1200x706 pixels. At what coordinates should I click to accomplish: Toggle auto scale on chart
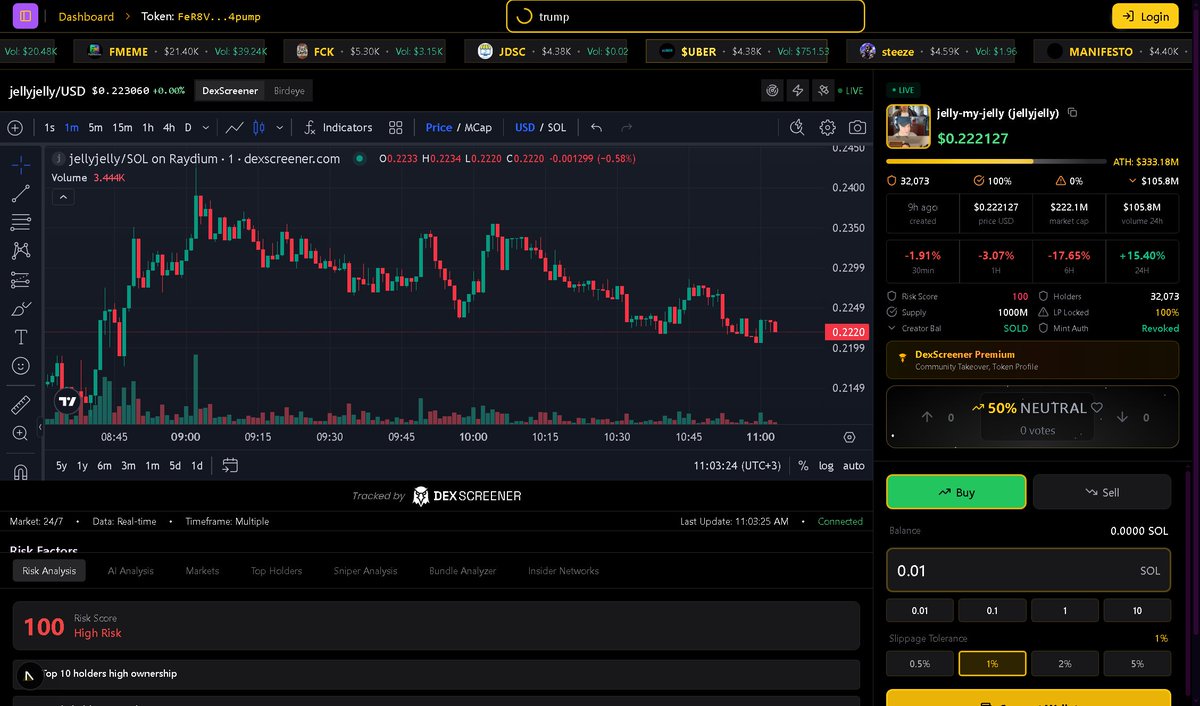point(854,465)
